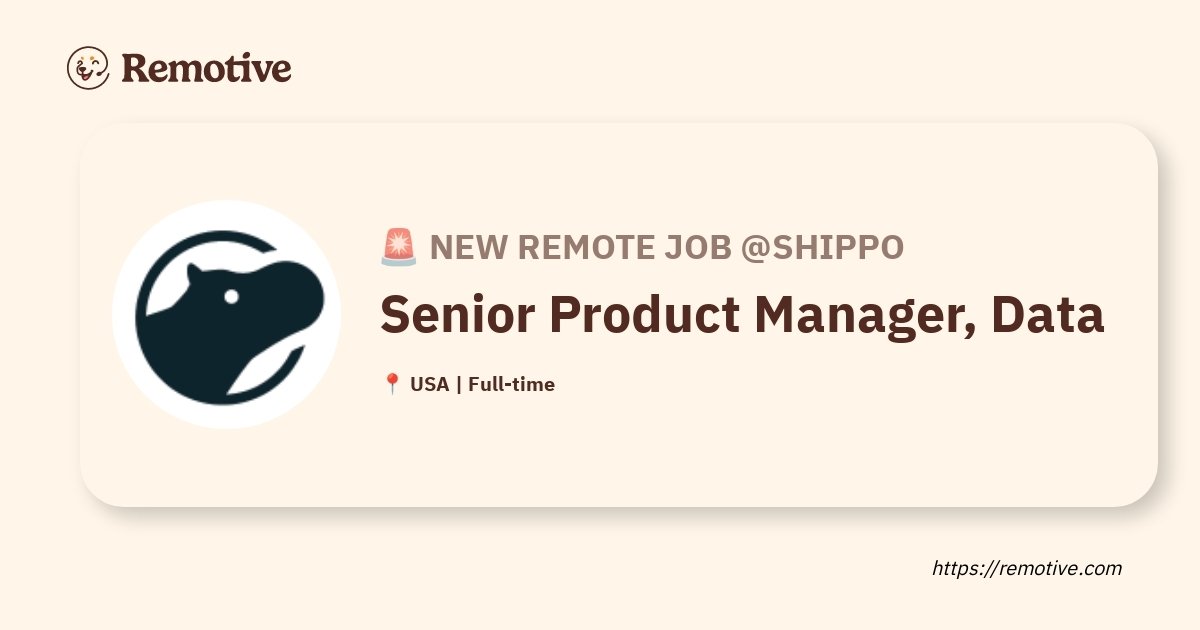Click the hippo's white eye dot
This screenshot has height=630, width=1200.
click(x=231, y=297)
